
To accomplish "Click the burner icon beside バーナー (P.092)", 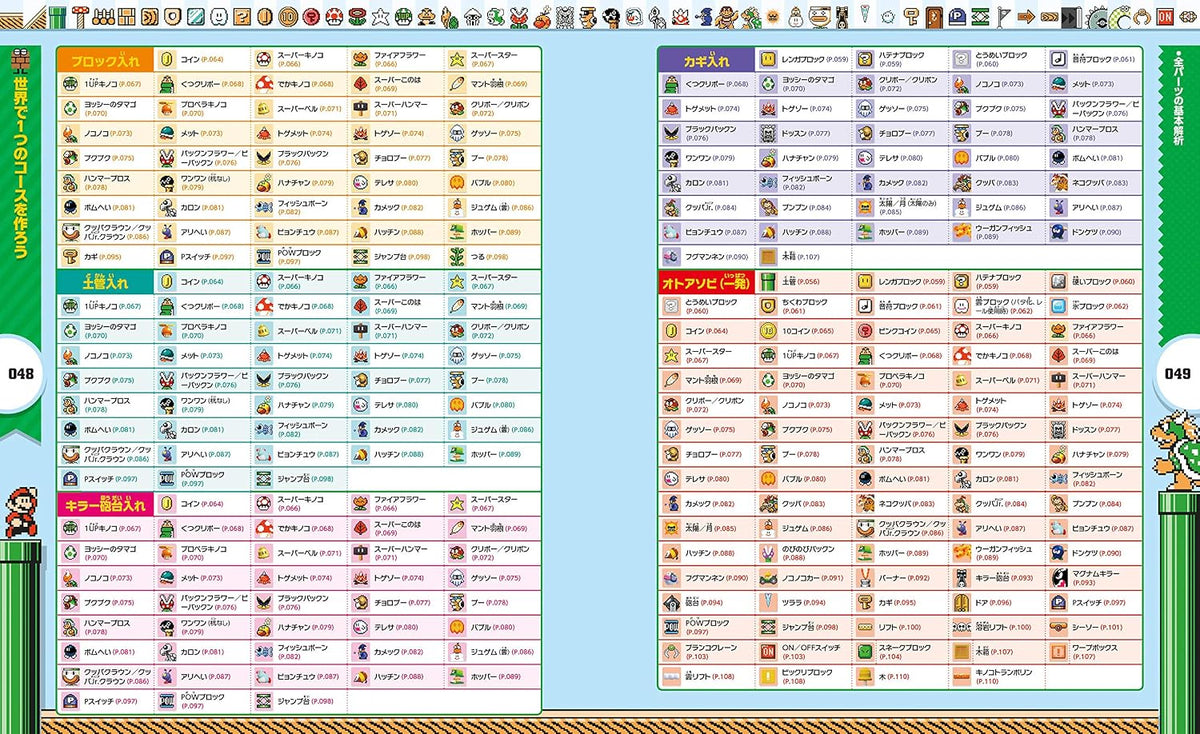I will click(864, 578).
